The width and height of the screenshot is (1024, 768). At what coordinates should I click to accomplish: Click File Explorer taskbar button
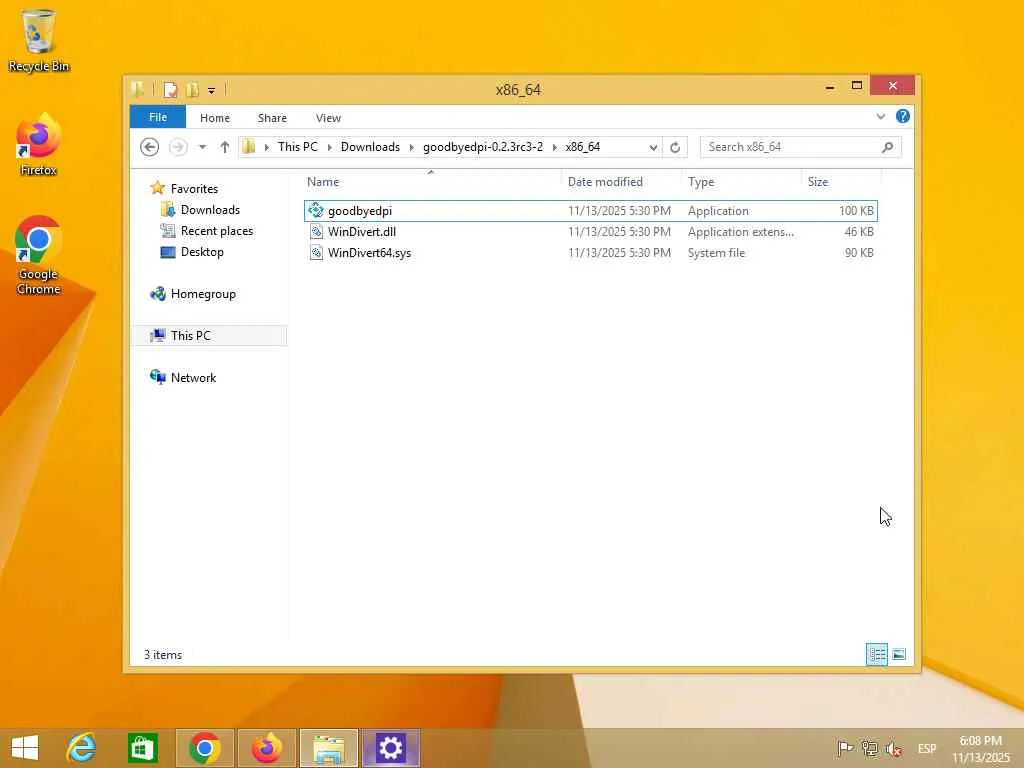tap(328, 748)
